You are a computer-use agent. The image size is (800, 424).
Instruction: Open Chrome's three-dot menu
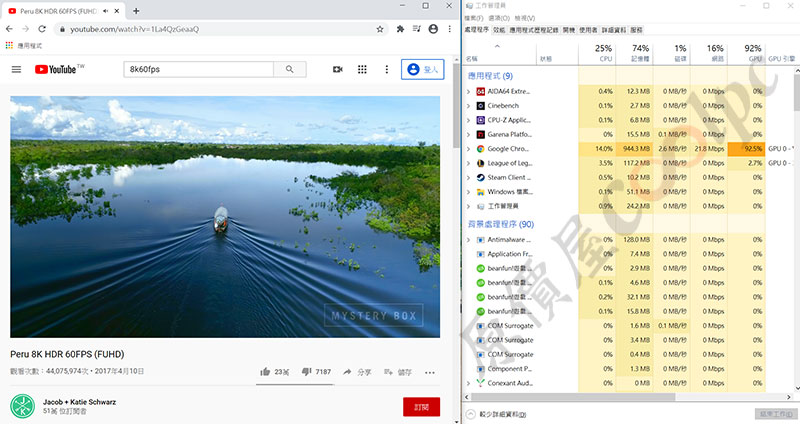[x=449, y=29]
